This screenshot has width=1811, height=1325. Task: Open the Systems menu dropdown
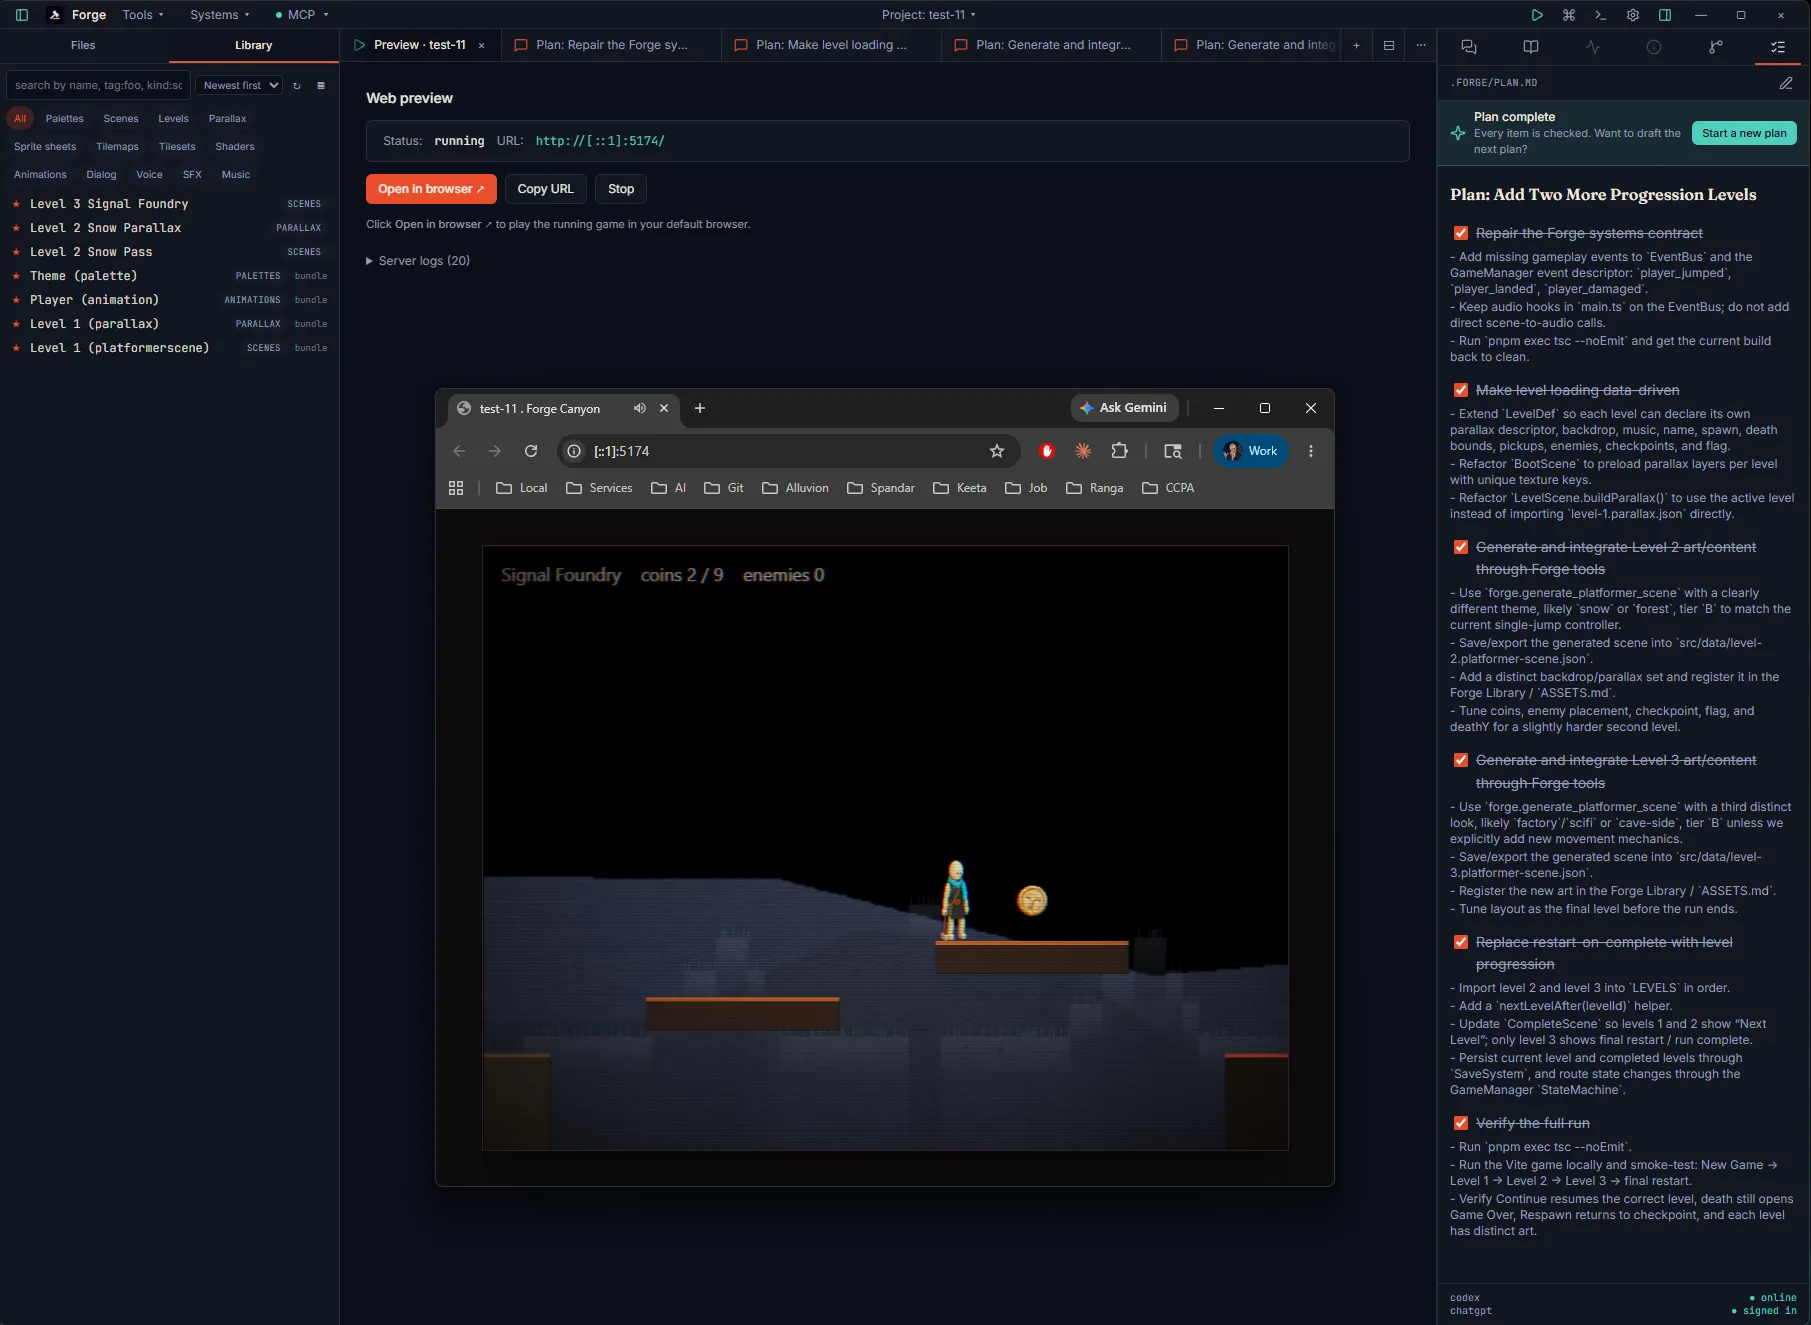coord(220,15)
